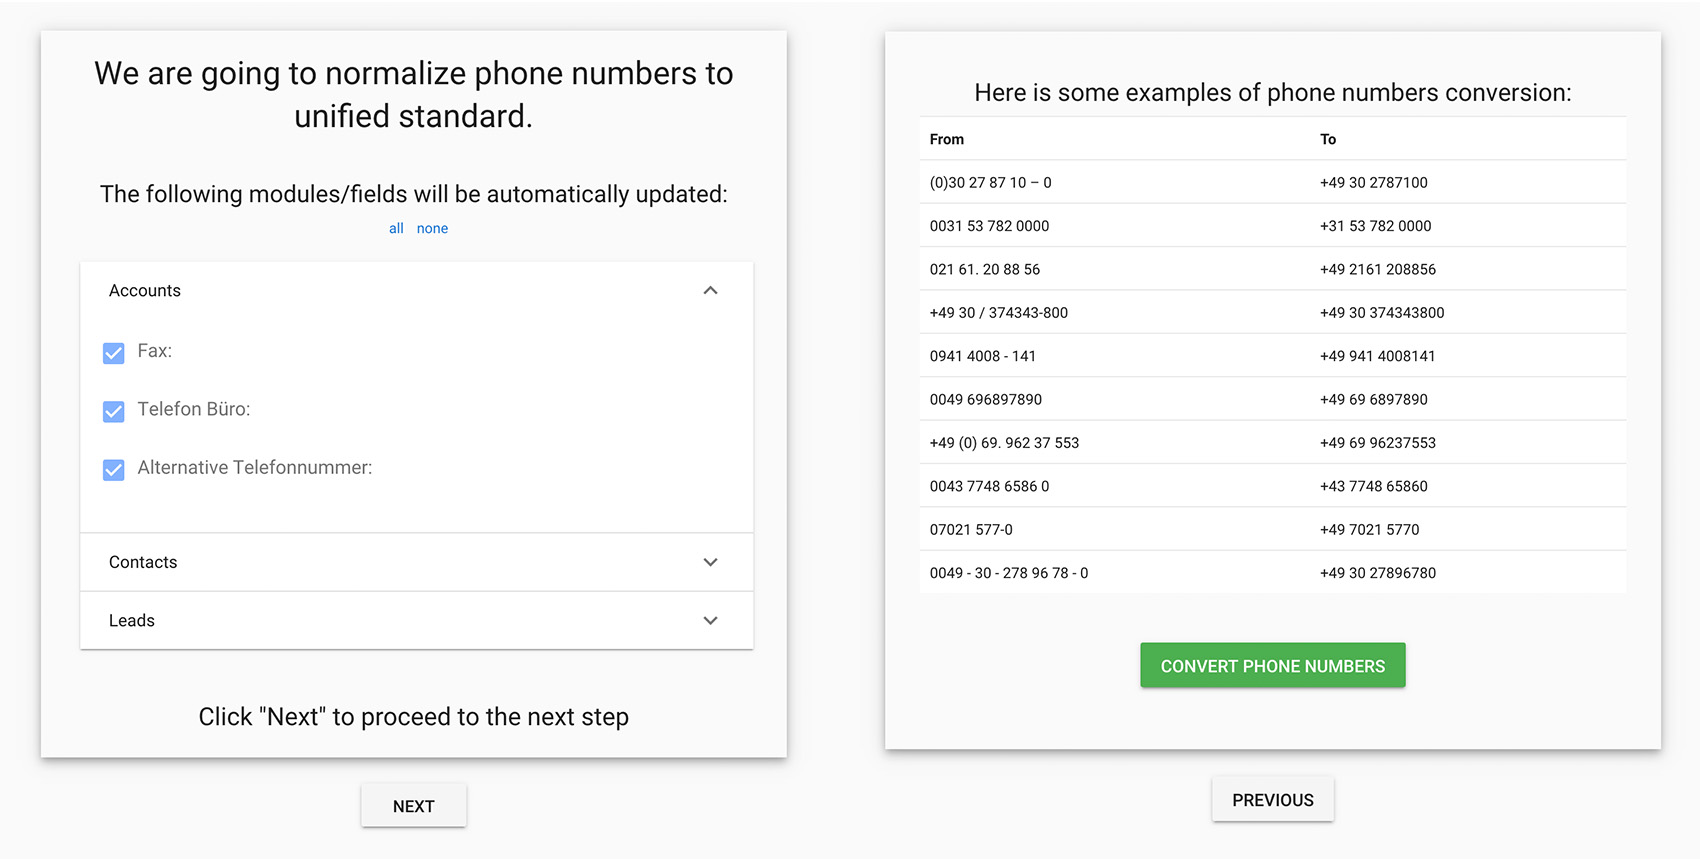Uncheck the Fax checkbox
1700x859 pixels.
[x=114, y=353]
